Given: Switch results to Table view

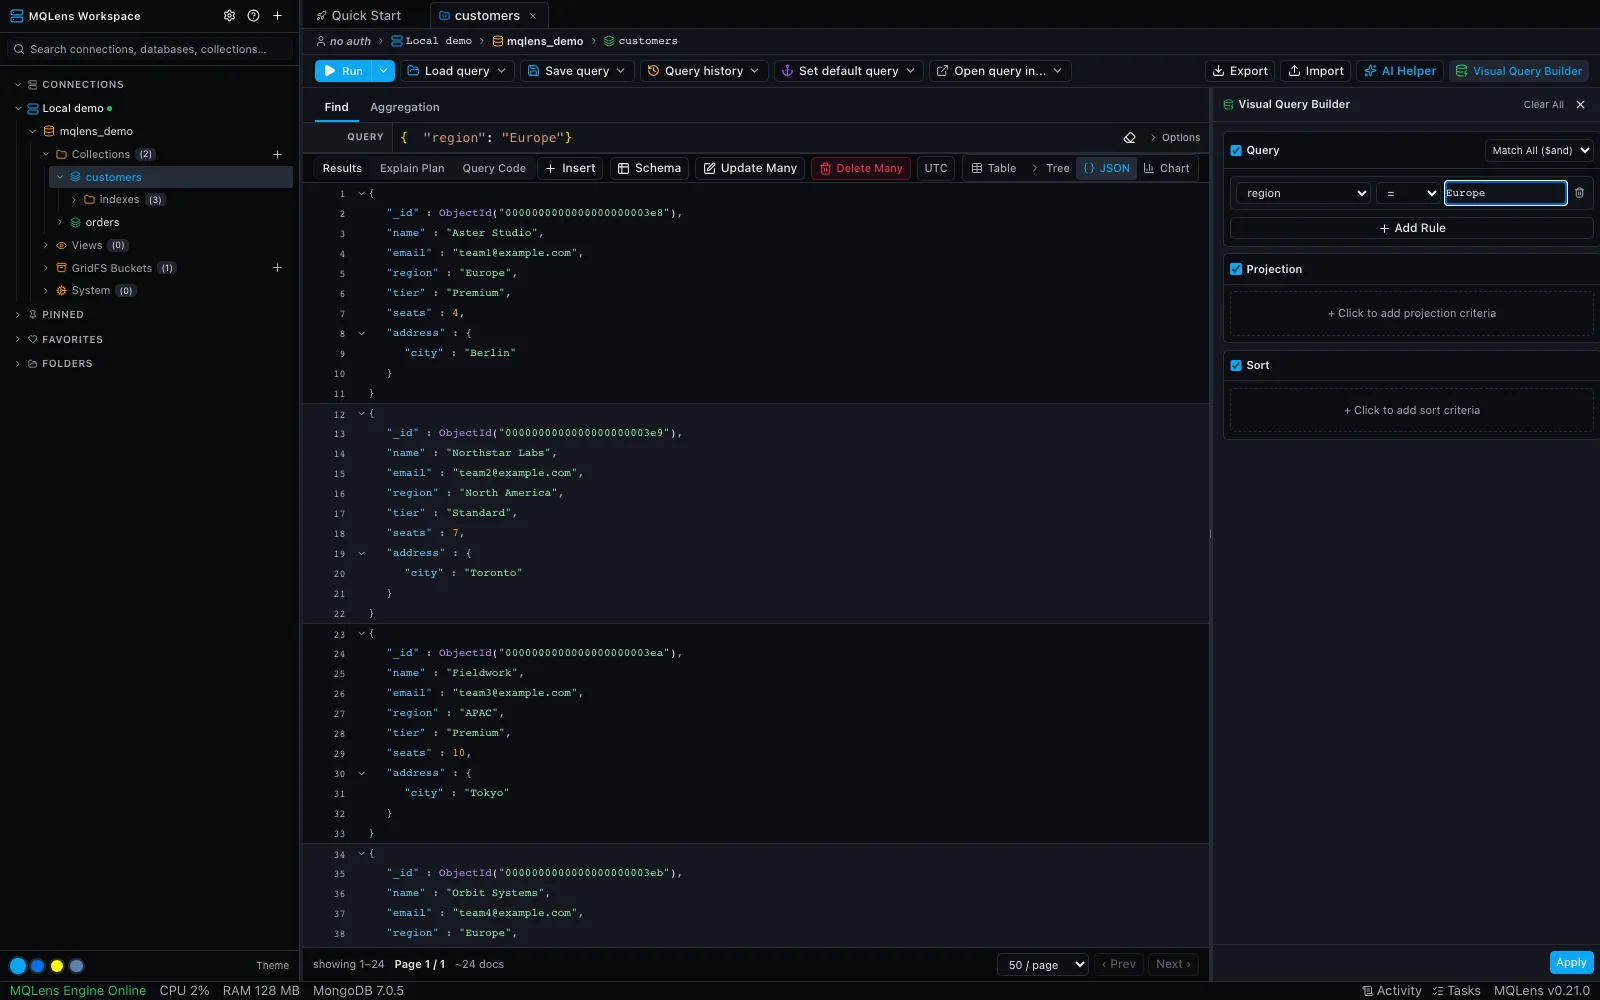Looking at the screenshot, I should click(x=993, y=168).
